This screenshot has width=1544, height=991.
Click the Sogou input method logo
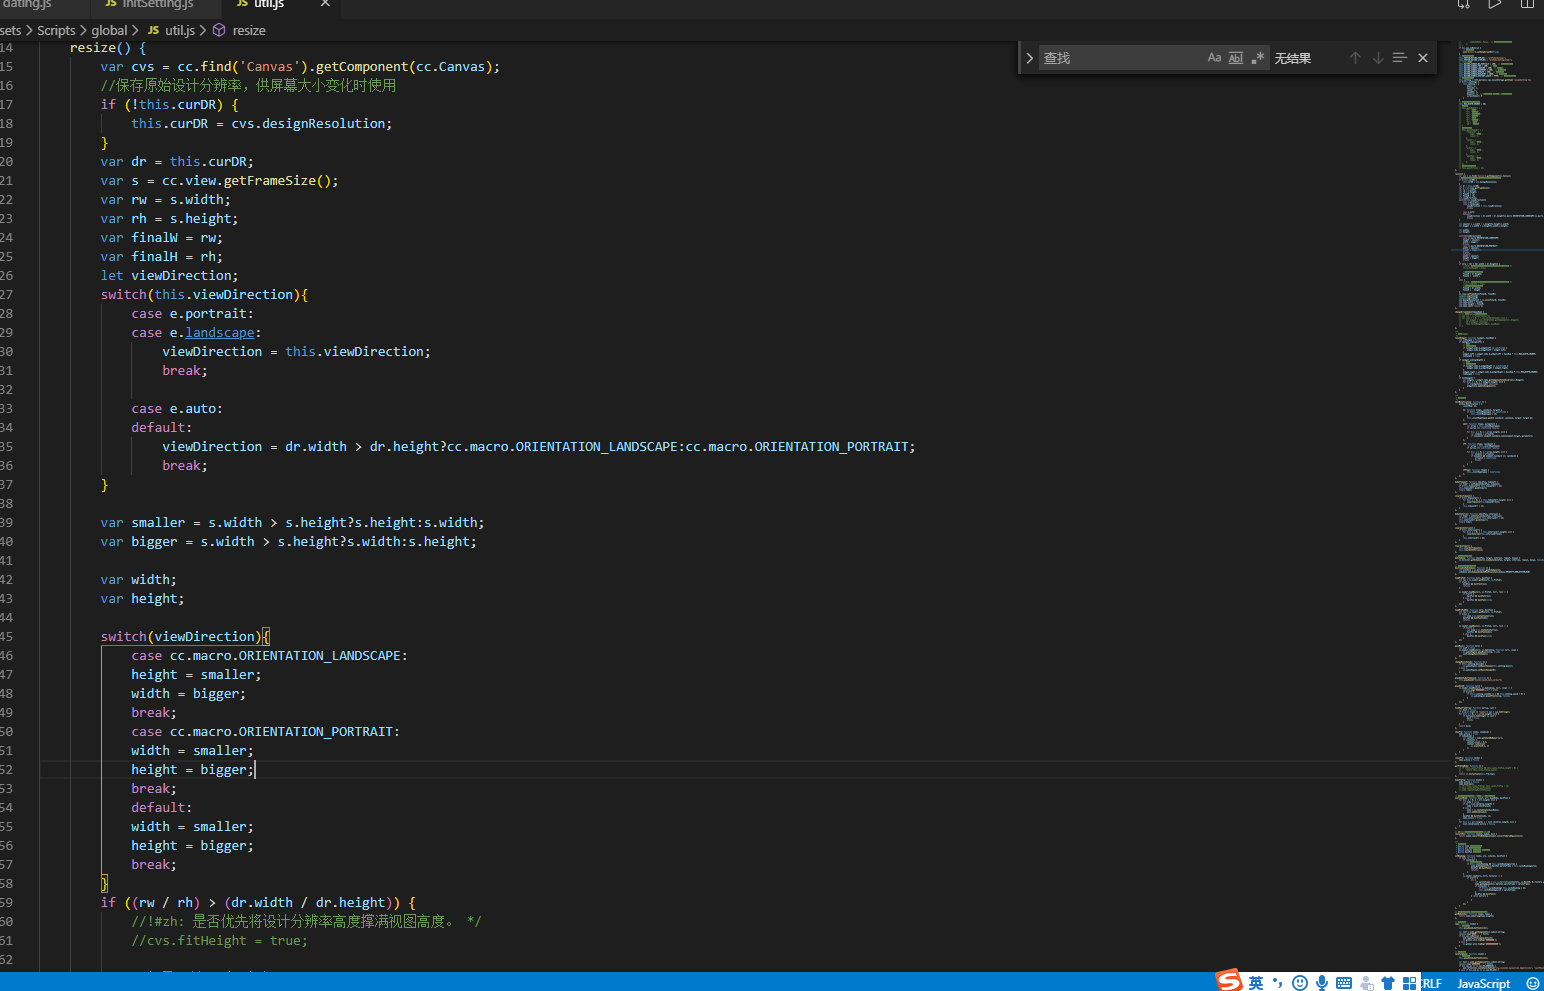[1229, 981]
